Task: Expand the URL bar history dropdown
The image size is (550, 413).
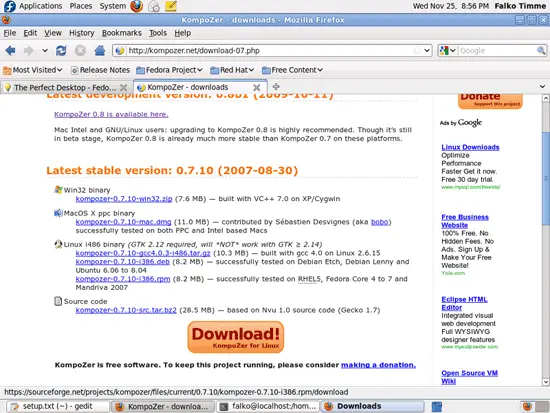Action: point(427,51)
